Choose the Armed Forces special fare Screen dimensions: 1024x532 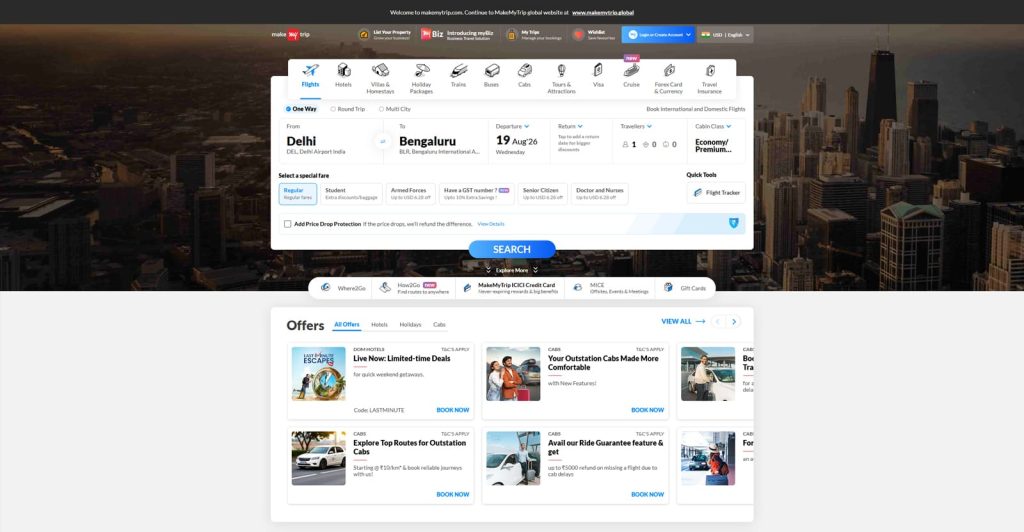pyautogui.click(x=411, y=194)
